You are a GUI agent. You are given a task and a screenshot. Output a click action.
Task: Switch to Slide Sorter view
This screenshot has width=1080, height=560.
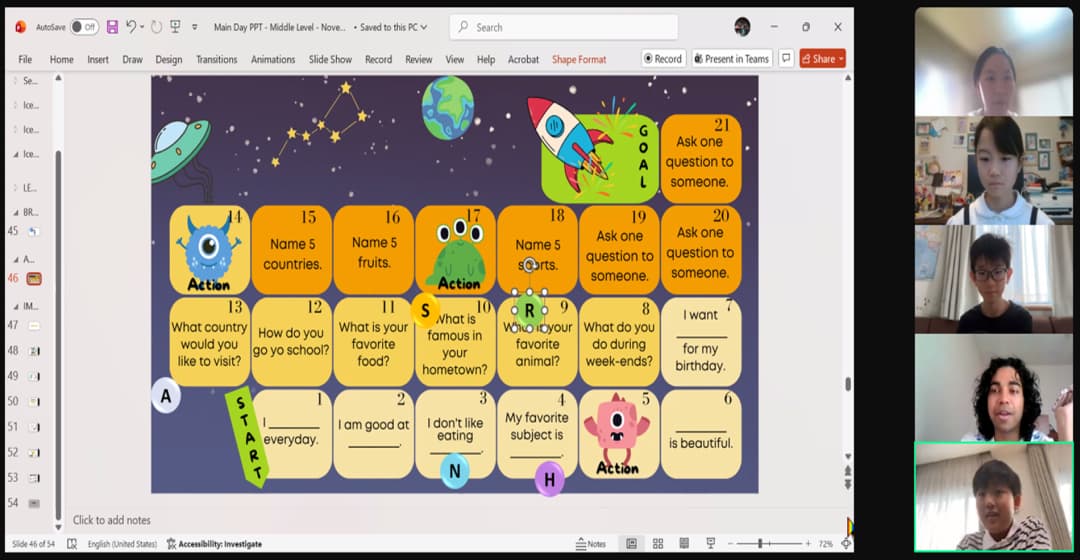click(x=658, y=544)
